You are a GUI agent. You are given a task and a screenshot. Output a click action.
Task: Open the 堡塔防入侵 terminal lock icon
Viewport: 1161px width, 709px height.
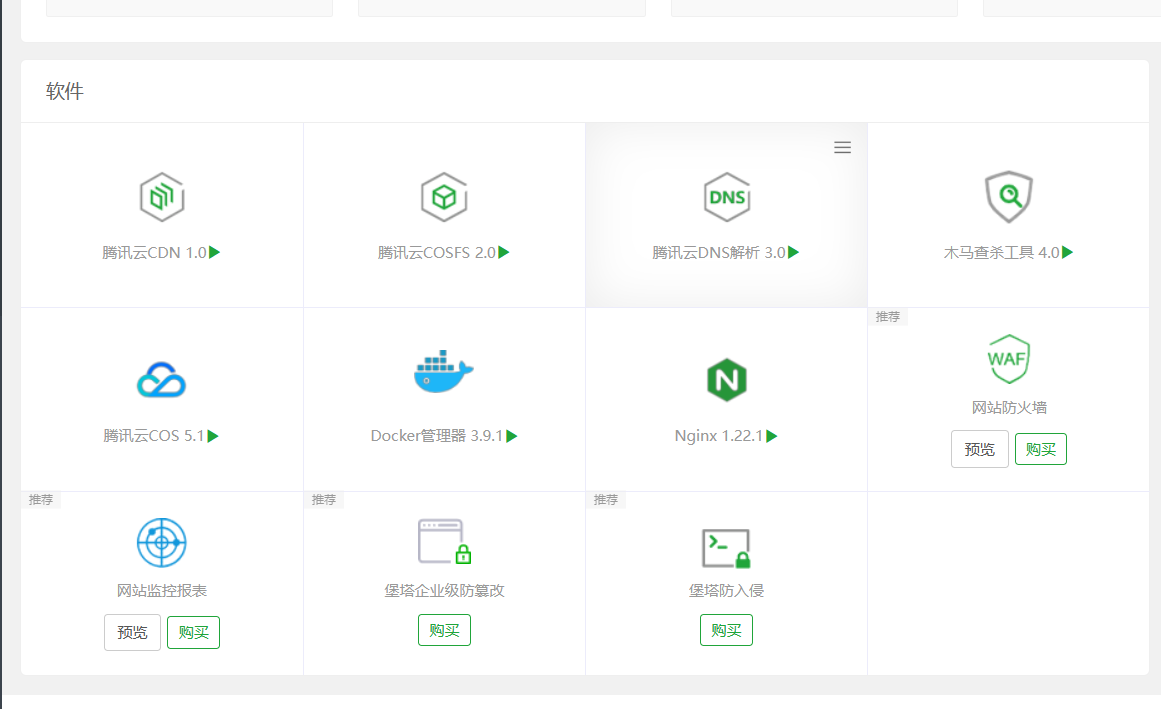(x=726, y=548)
